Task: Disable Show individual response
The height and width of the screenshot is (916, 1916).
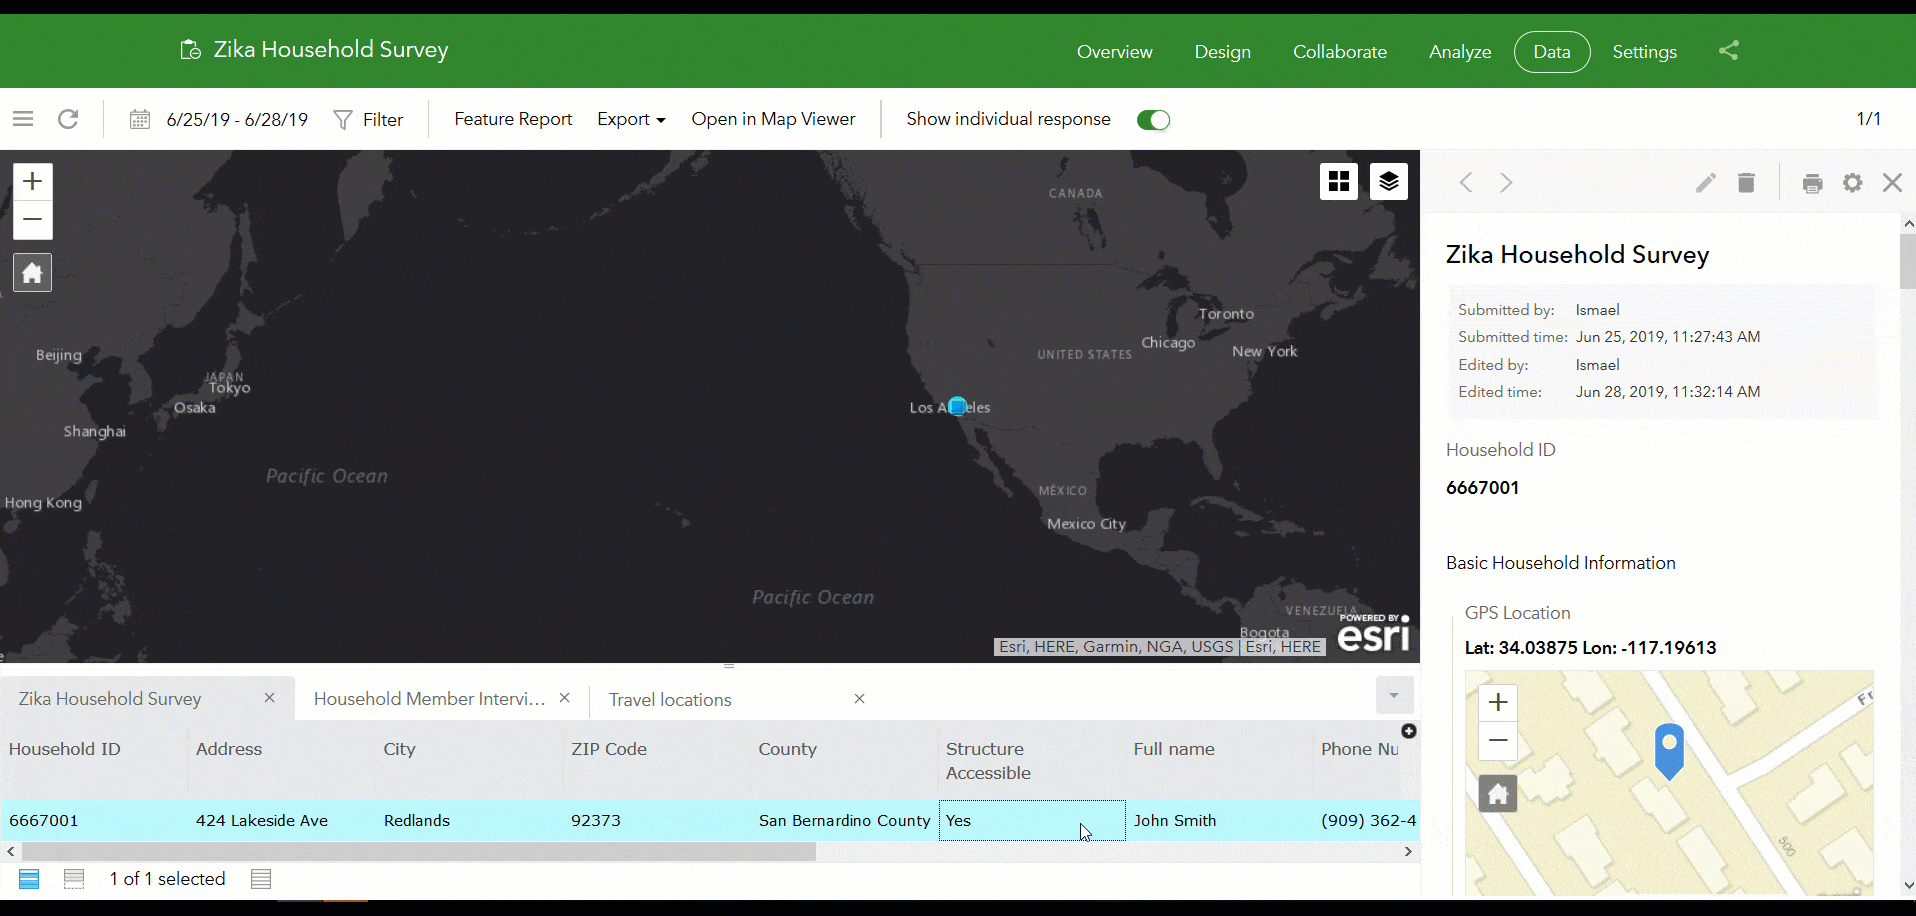Action: [x=1152, y=119]
